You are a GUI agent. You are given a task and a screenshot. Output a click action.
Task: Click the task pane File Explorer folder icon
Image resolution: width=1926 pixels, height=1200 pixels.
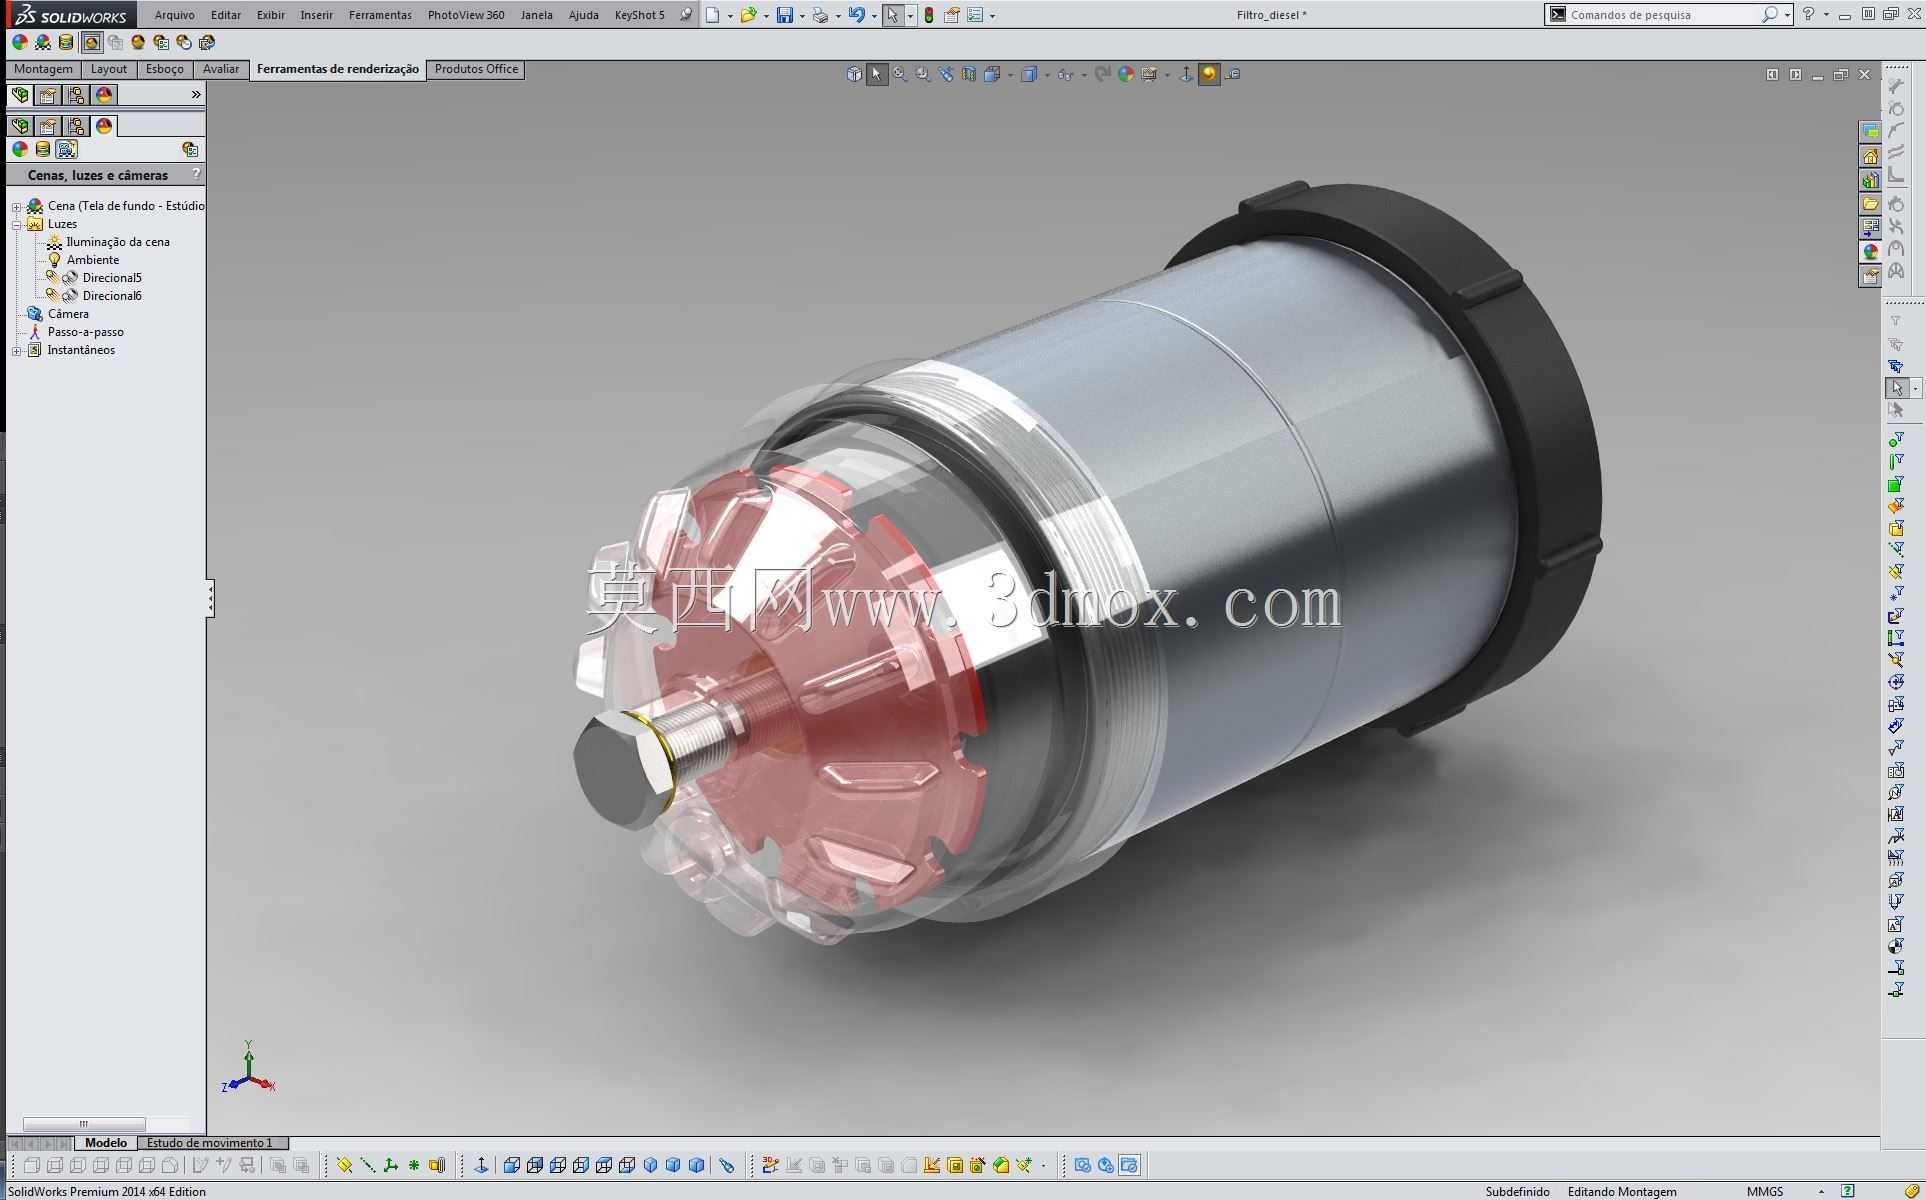click(x=1870, y=204)
